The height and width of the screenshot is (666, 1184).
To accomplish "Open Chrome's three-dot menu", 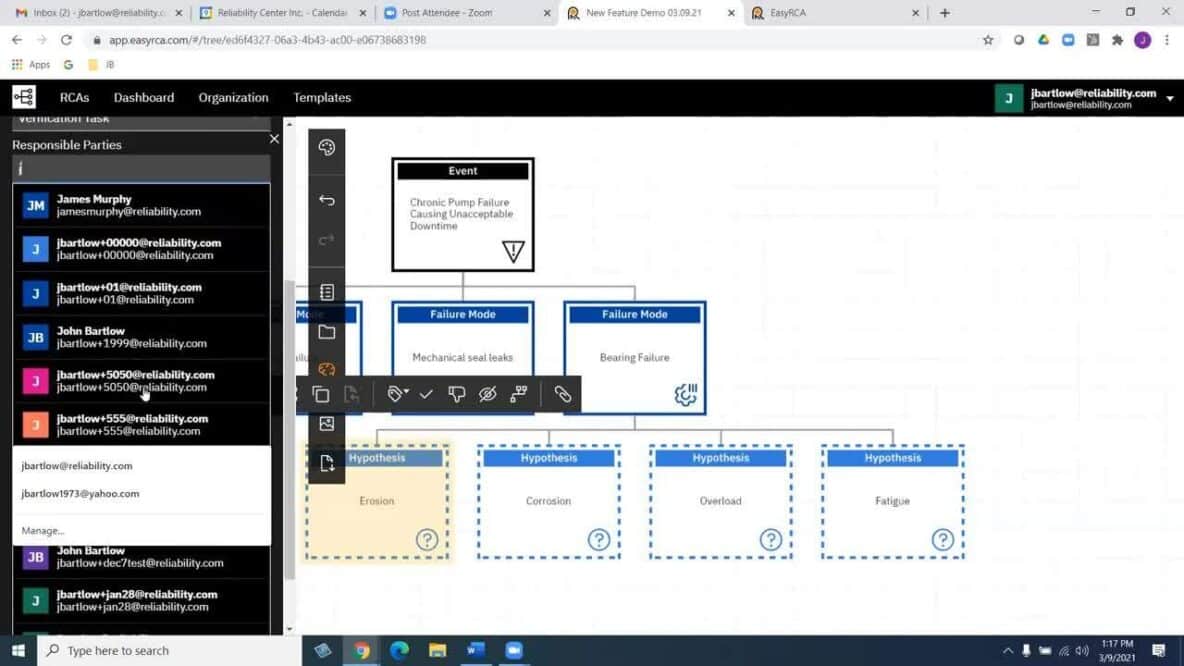I will point(1167,39).
